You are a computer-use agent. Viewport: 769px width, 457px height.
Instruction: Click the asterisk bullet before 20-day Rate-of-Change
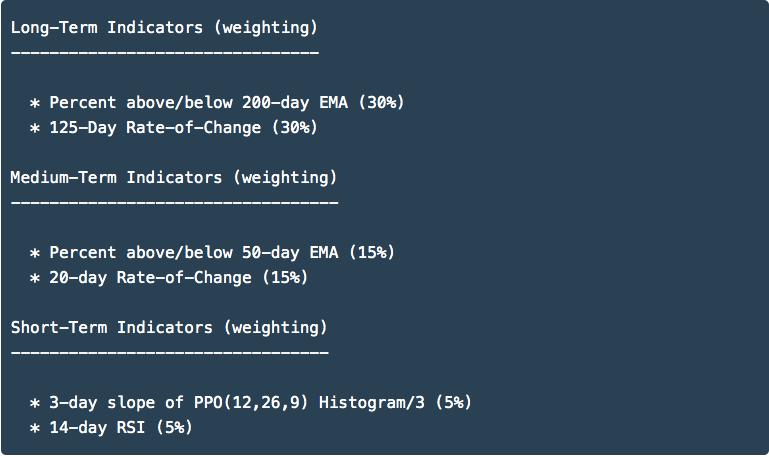click(34, 279)
